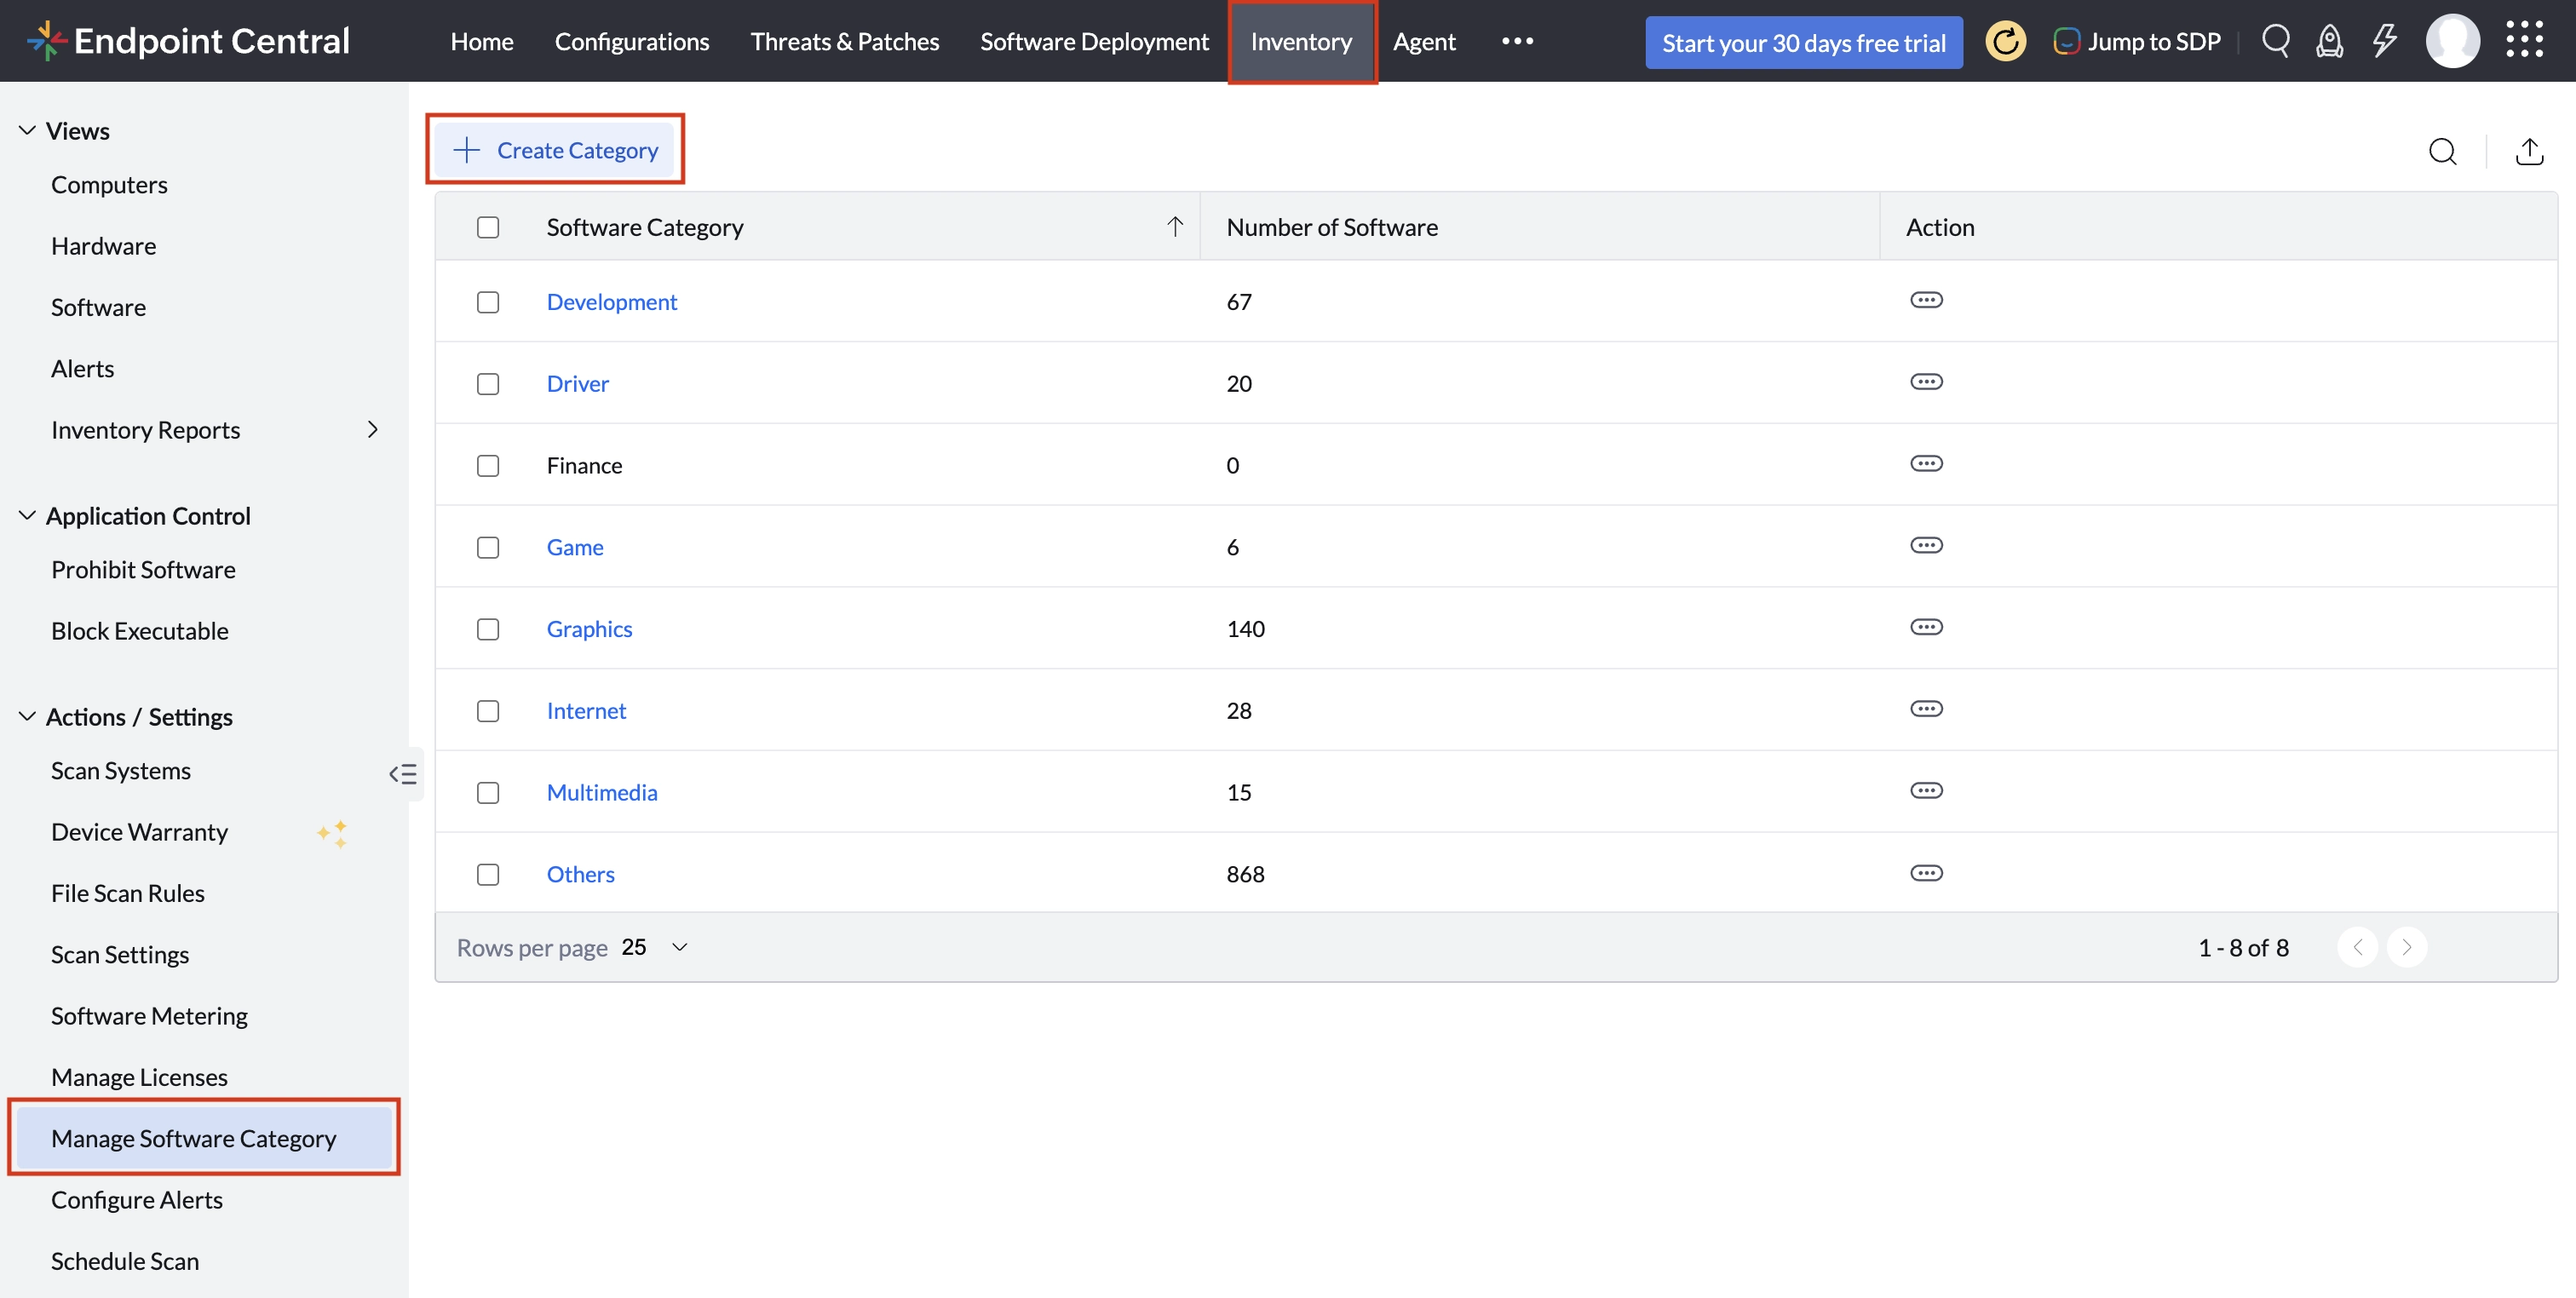This screenshot has width=2576, height=1298.
Task: Check the Development category checkbox
Action: click(488, 302)
